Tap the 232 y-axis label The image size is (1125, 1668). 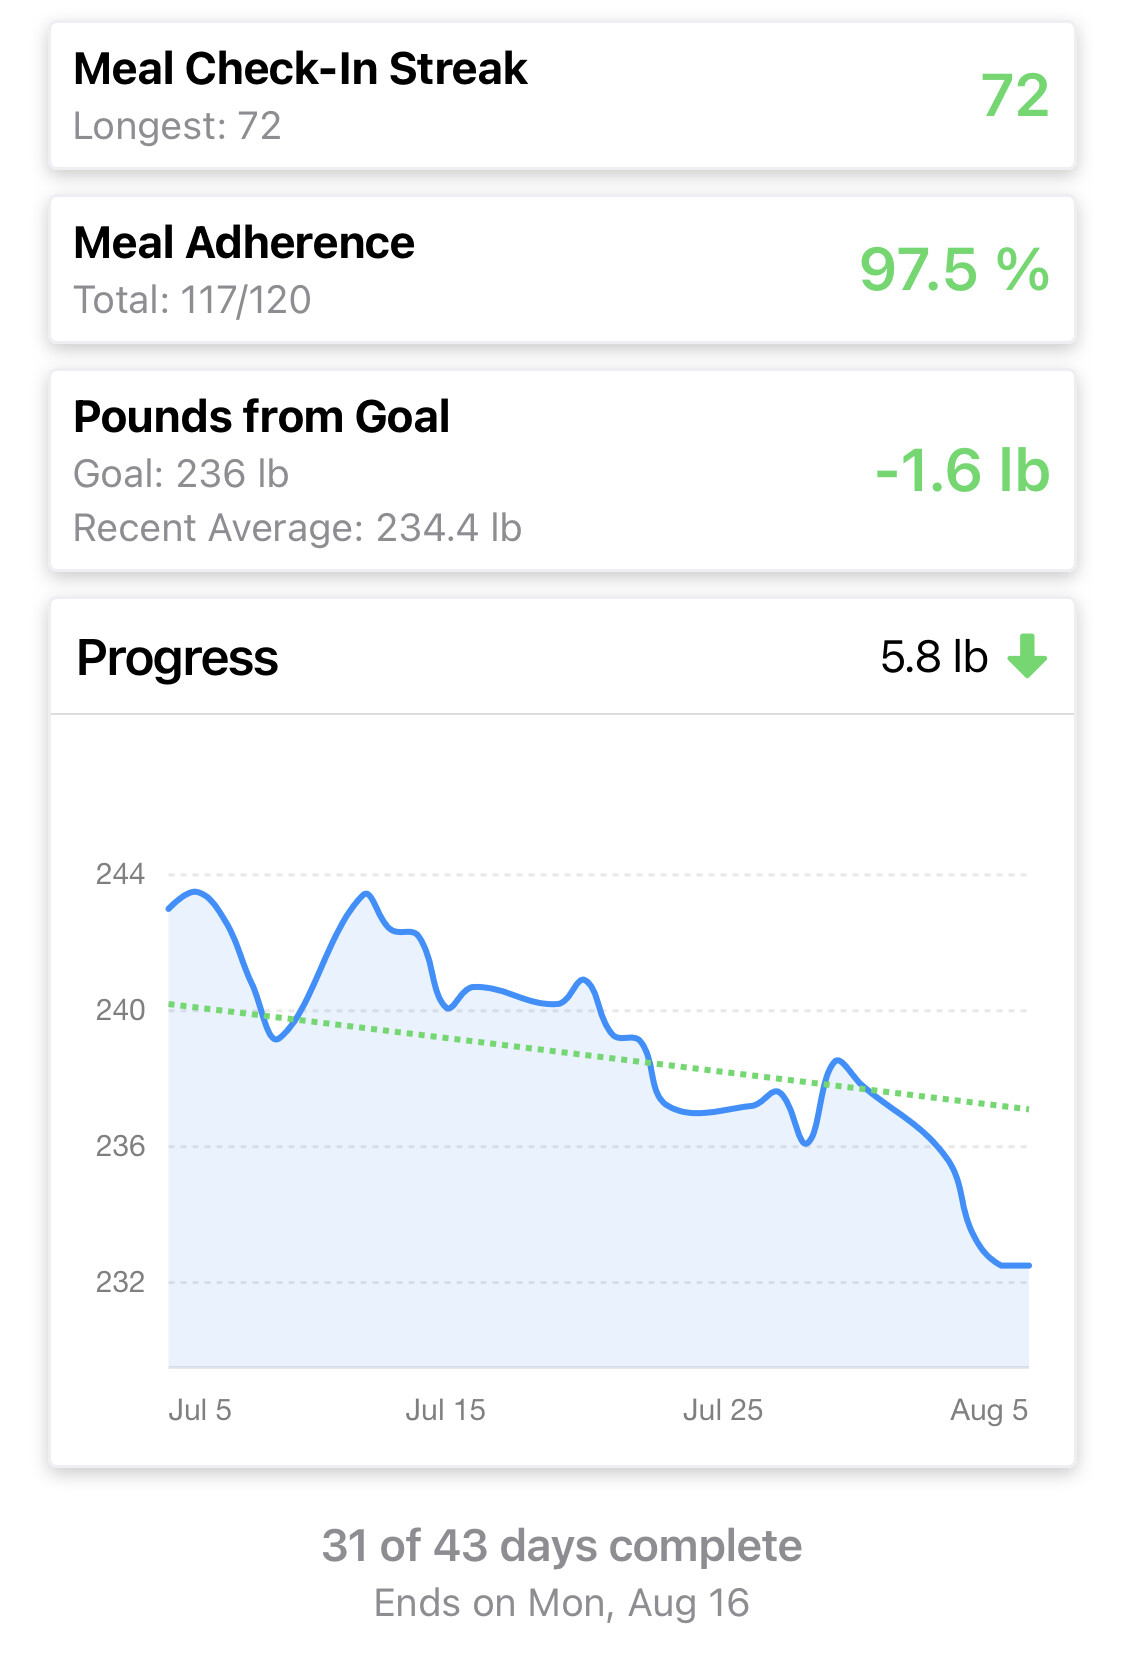[120, 1282]
